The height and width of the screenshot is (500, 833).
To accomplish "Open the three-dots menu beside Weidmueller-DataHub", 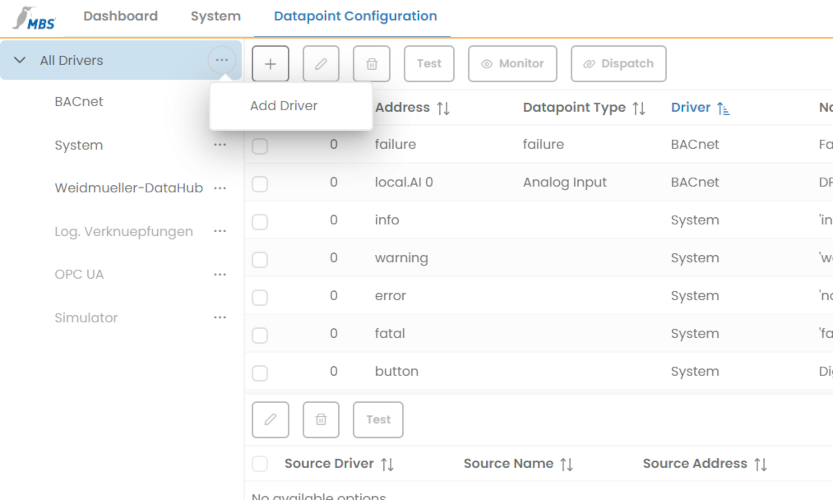I will click(220, 188).
